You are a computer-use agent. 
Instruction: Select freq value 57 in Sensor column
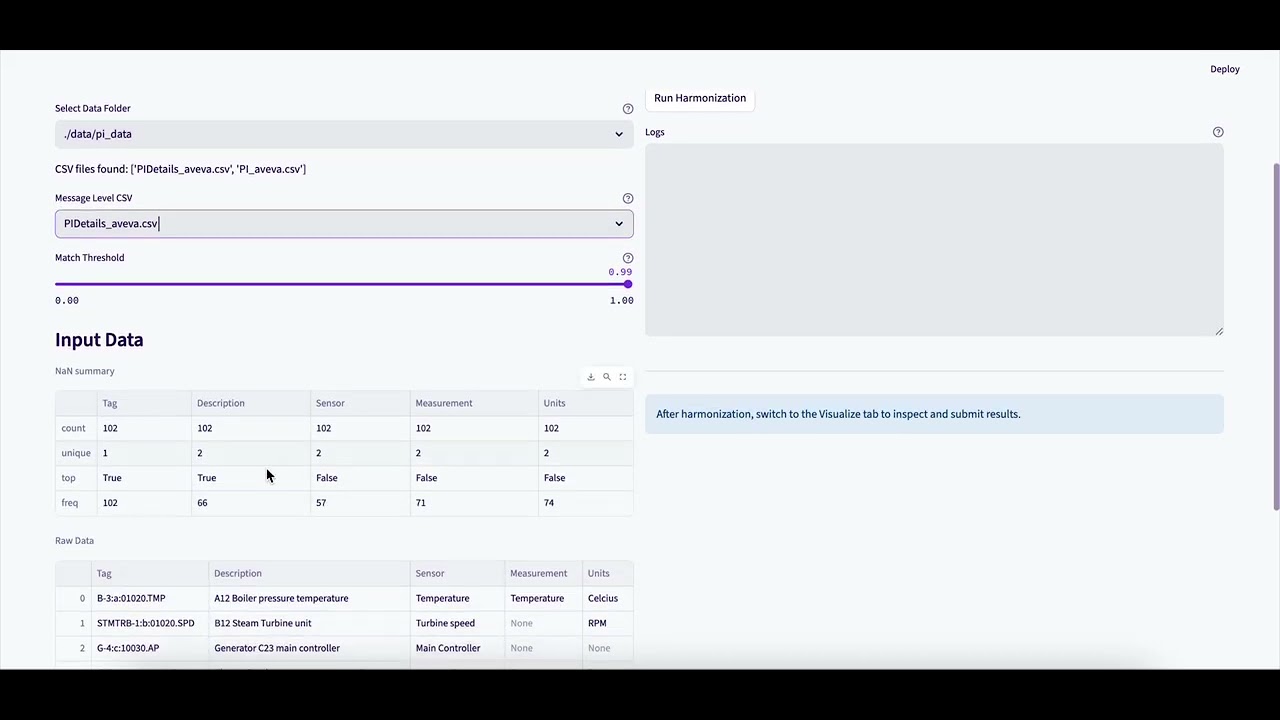[359, 503]
